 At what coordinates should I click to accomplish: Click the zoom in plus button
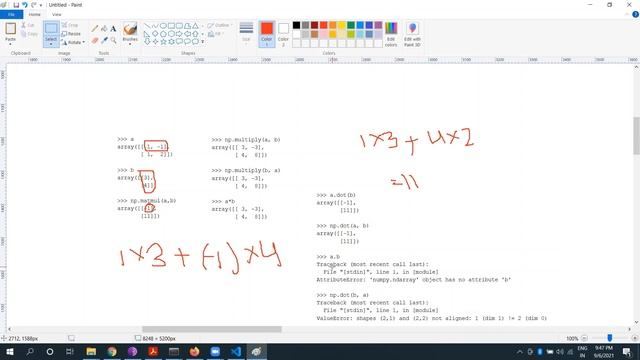pos(634,338)
